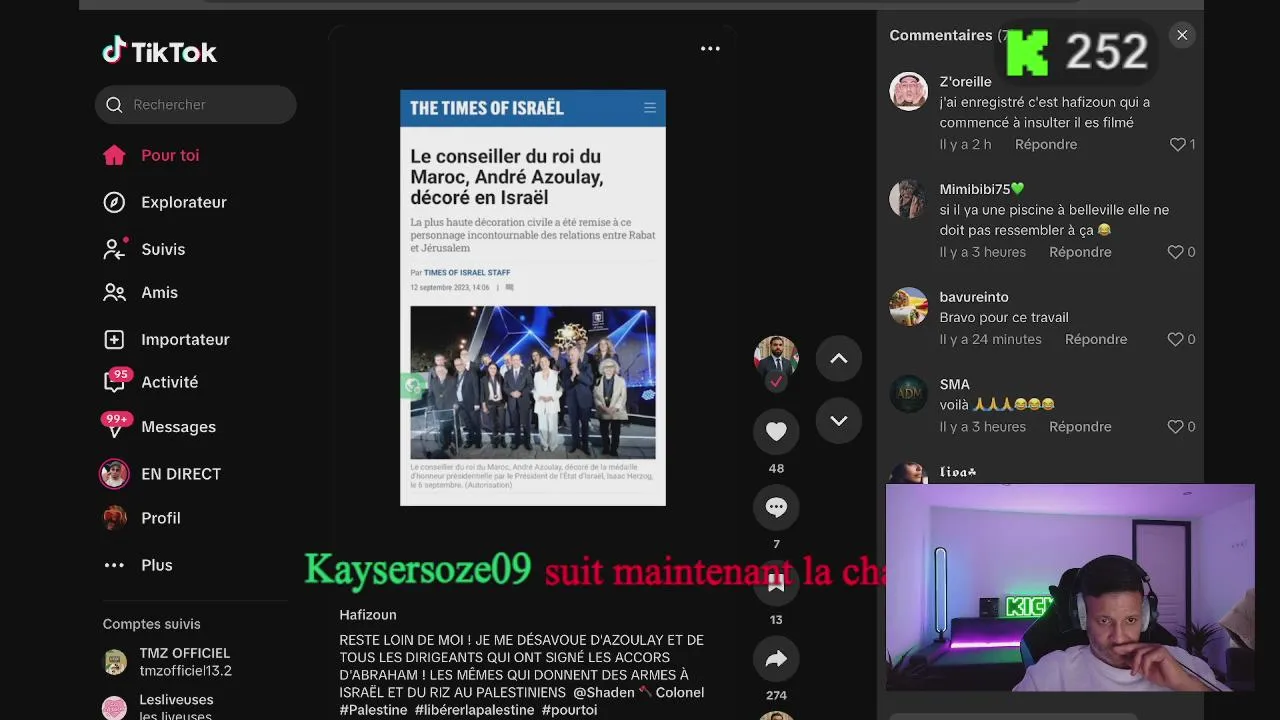Click the Profil avatar icon
This screenshot has height=720, width=1280.
pos(115,518)
